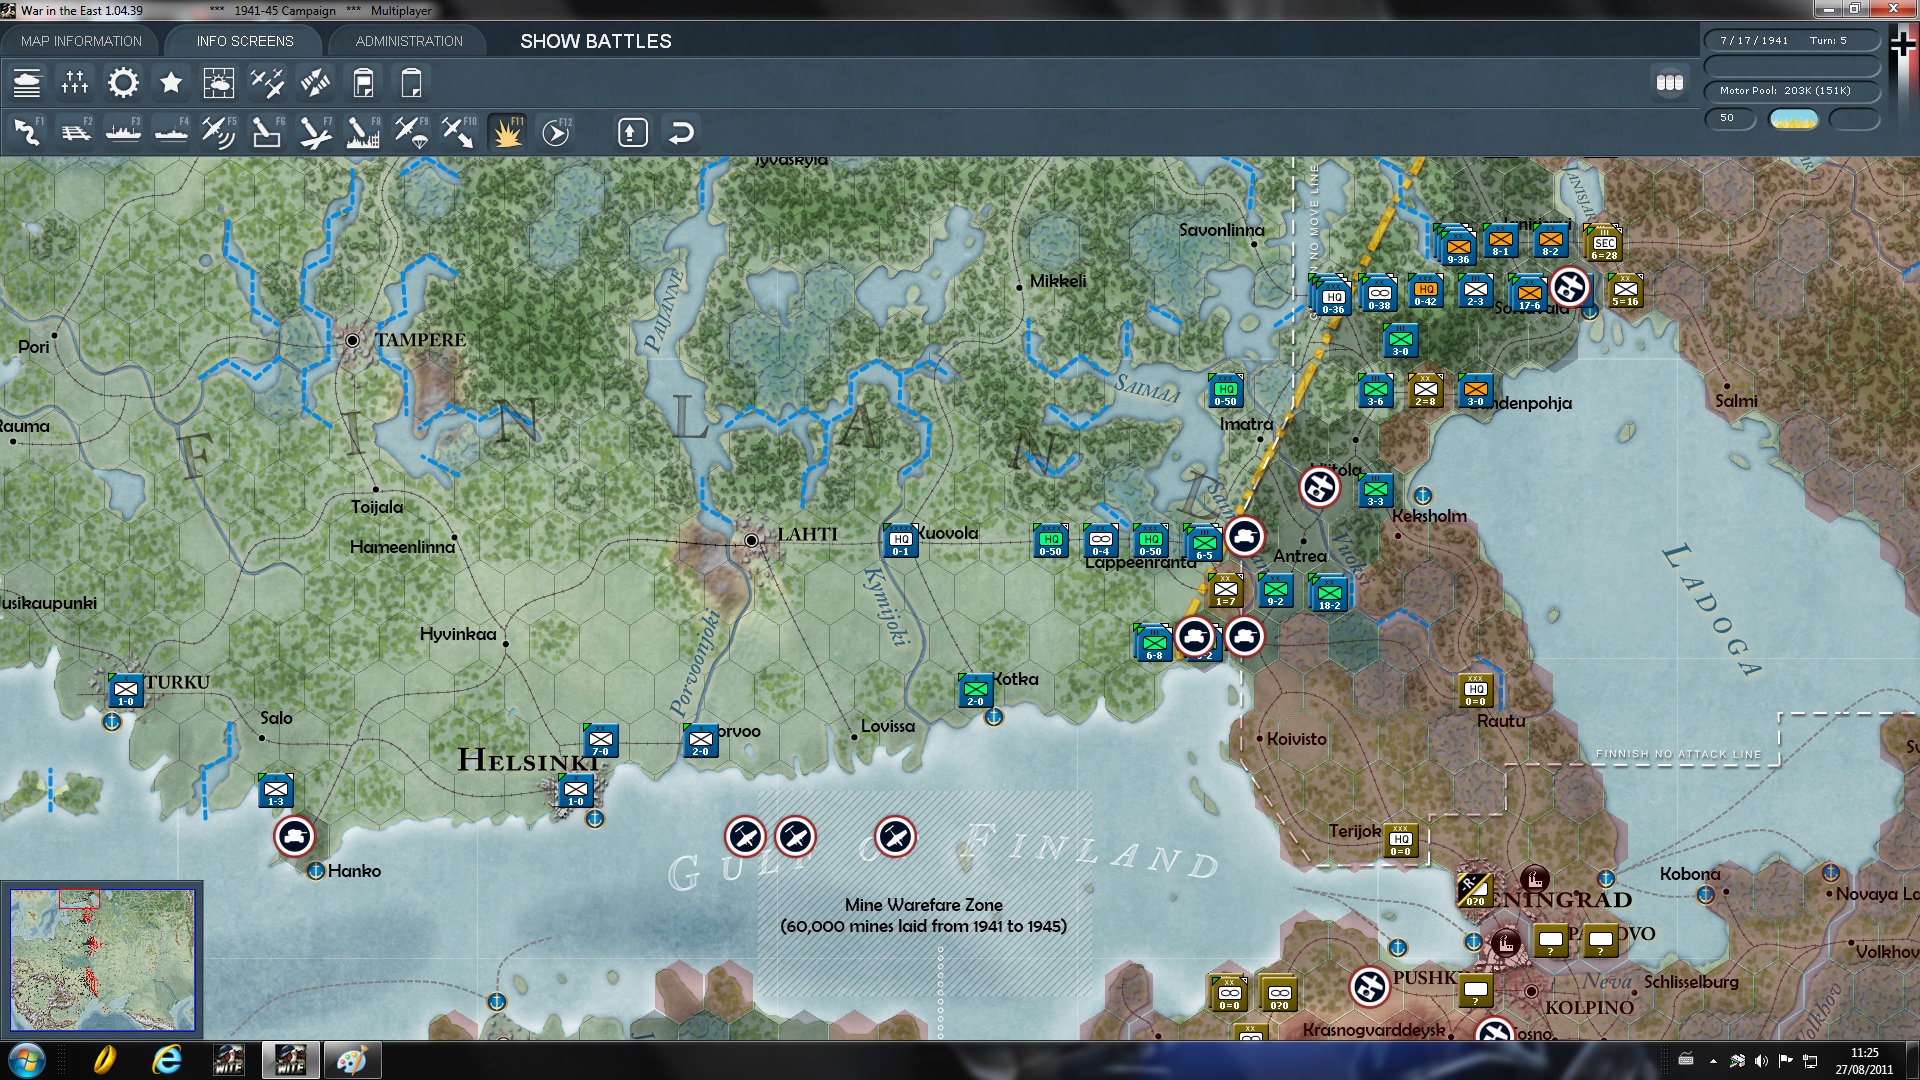Click the city marker of Lahti
1920x1080 pixels.
point(751,540)
